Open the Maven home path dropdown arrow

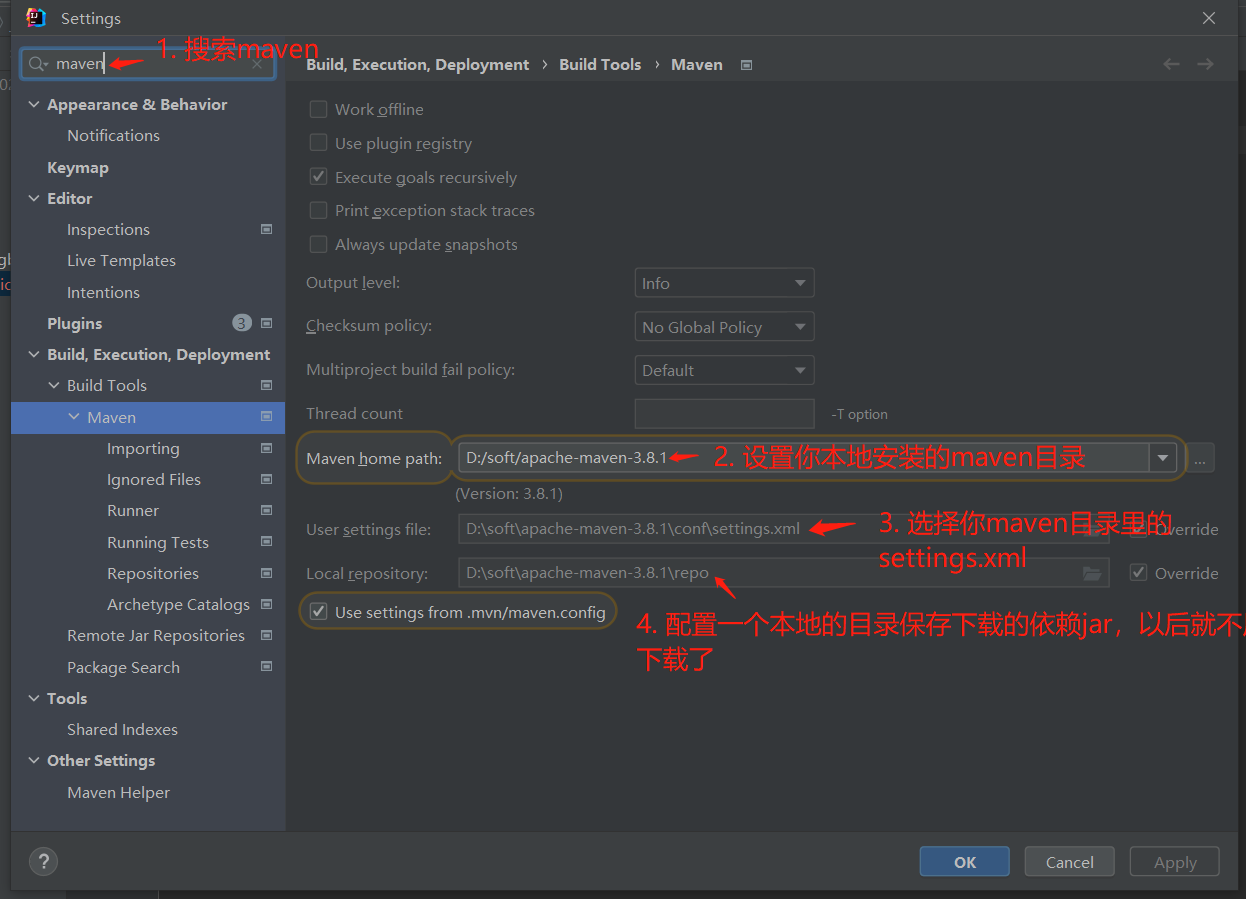(1162, 458)
